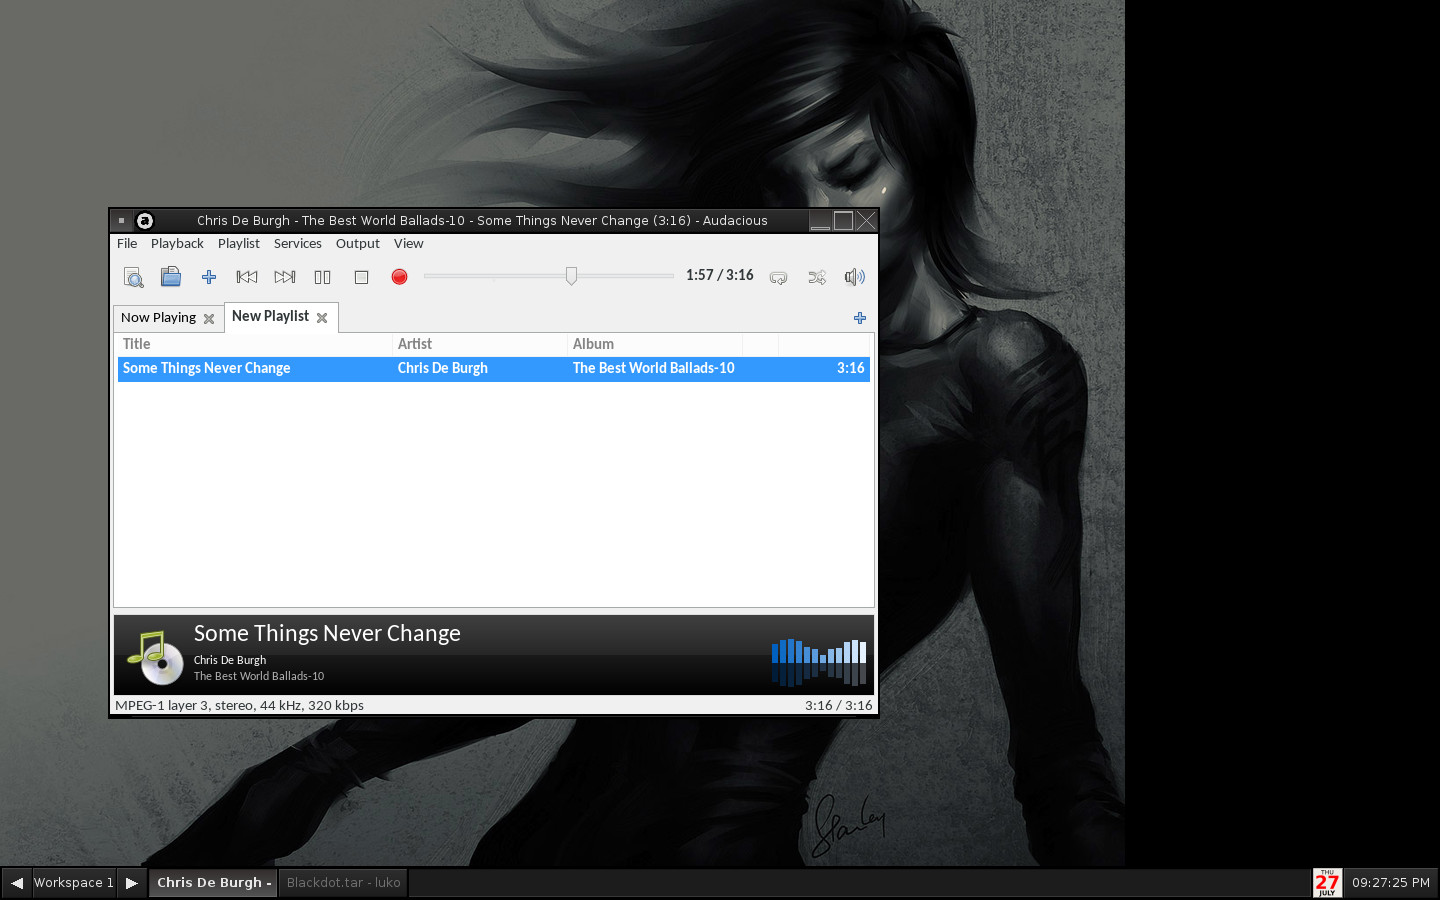Click The Best World Ballads-10 info text
Viewport: 1440px width, 900px height.
coord(259,676)
